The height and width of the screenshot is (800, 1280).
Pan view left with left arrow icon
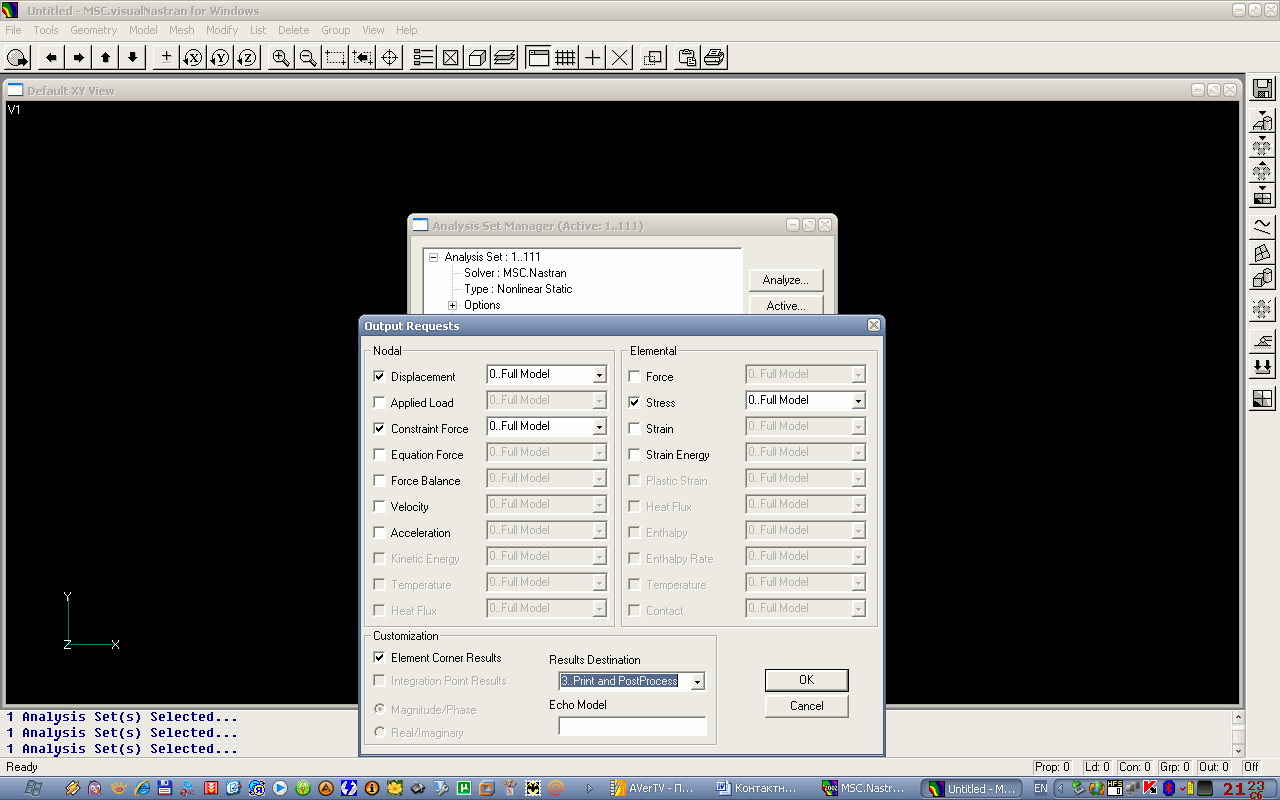(51, 58)
